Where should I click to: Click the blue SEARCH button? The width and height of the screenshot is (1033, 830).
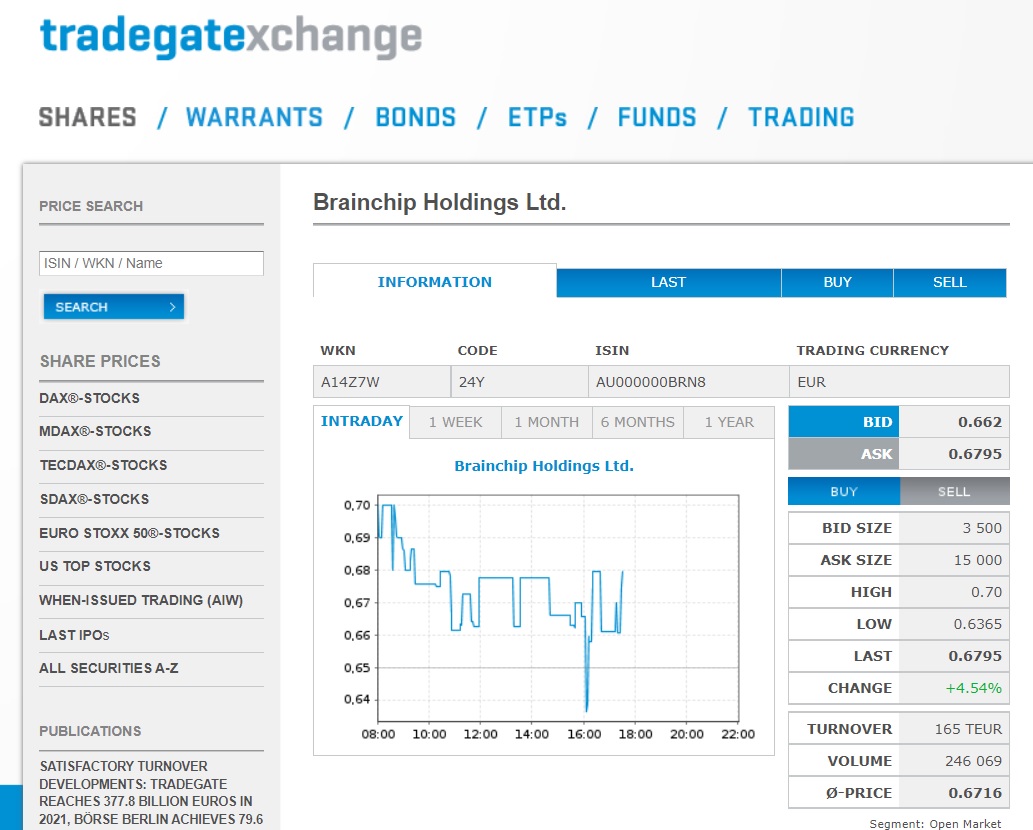[x=113, y=307]
